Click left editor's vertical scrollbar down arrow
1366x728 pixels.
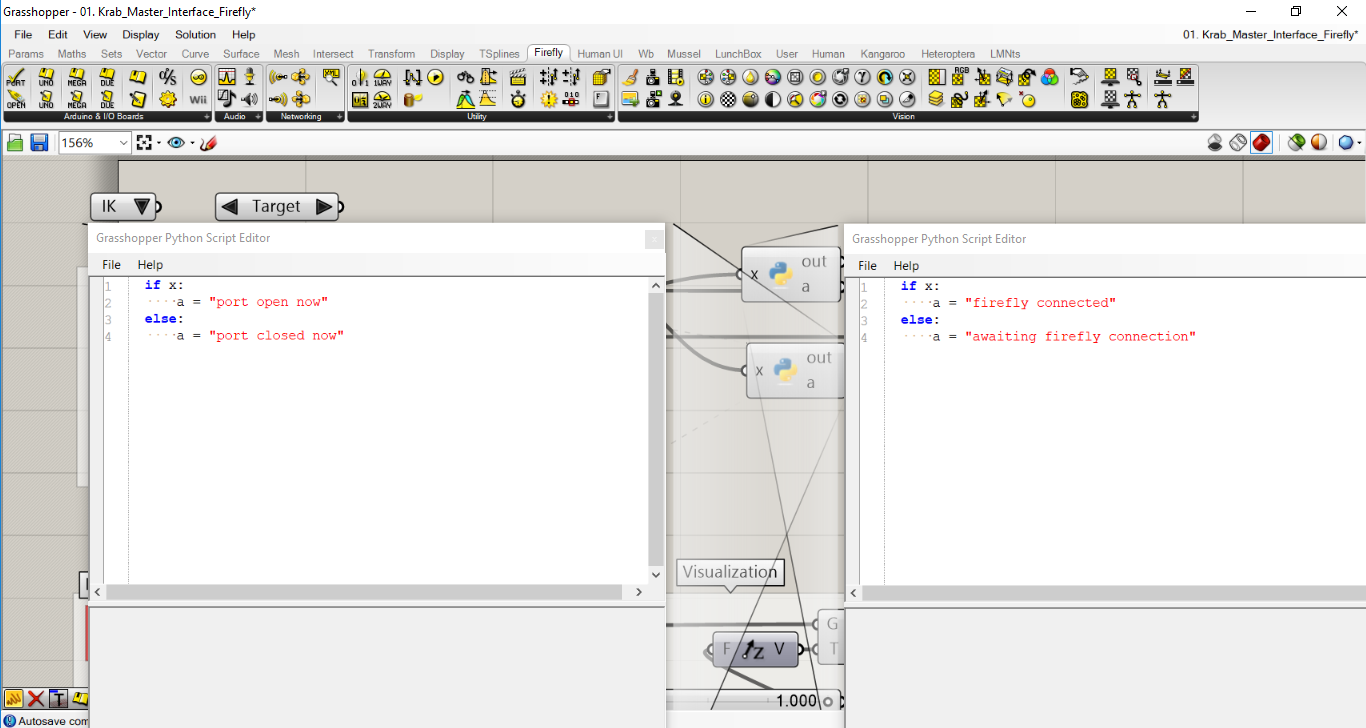coord(656,575)
